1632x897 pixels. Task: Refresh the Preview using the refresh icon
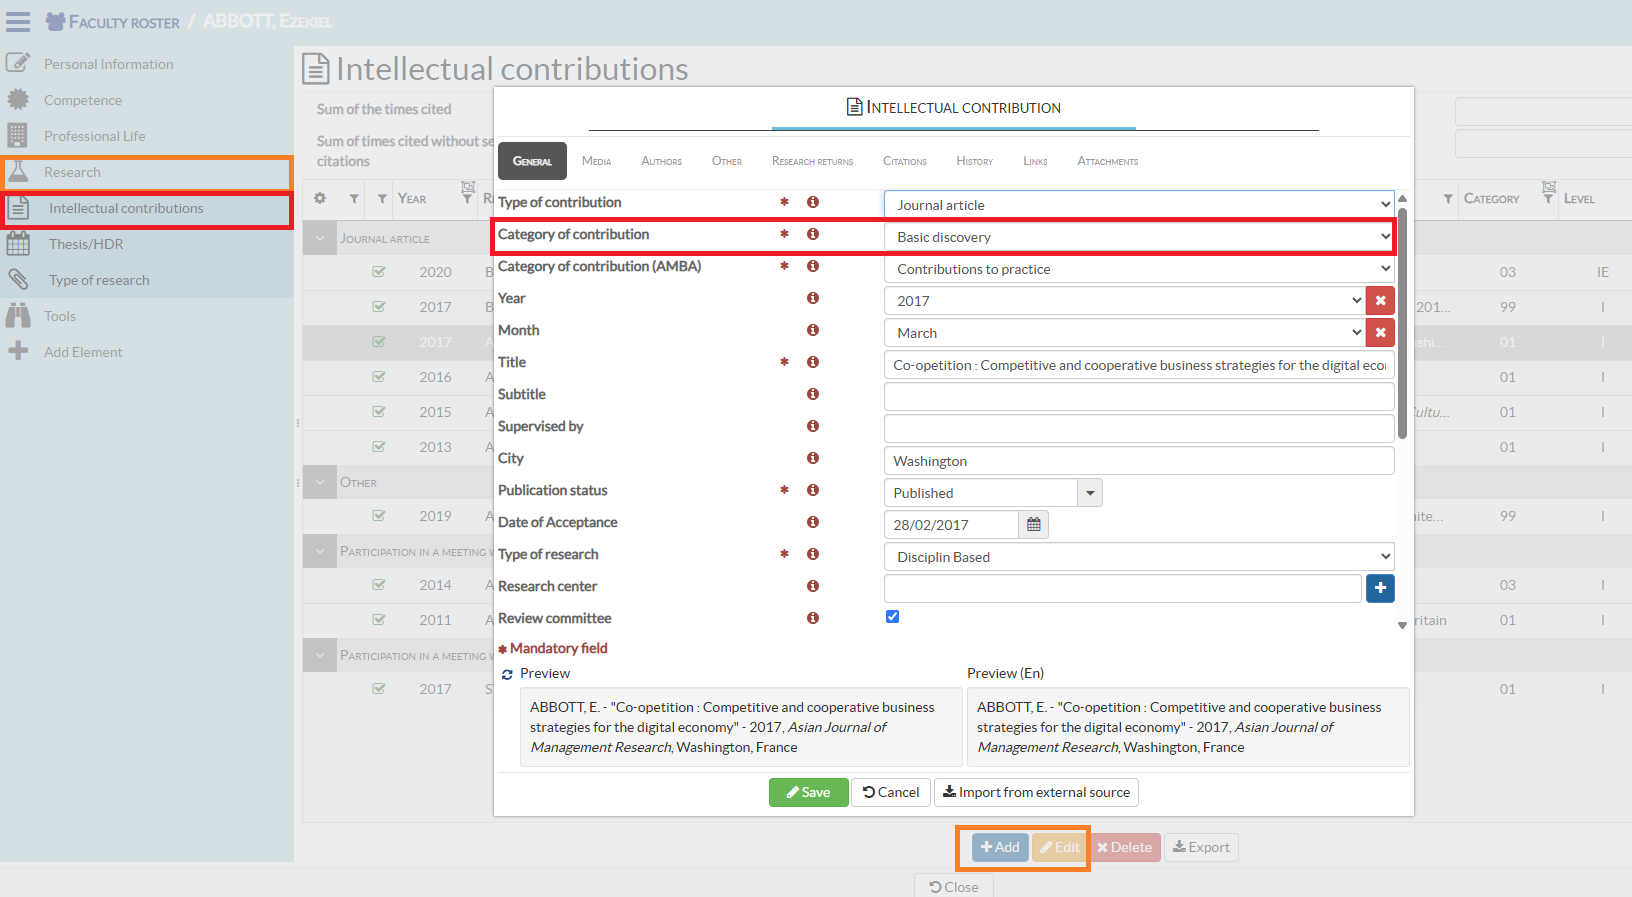[507, 675]
